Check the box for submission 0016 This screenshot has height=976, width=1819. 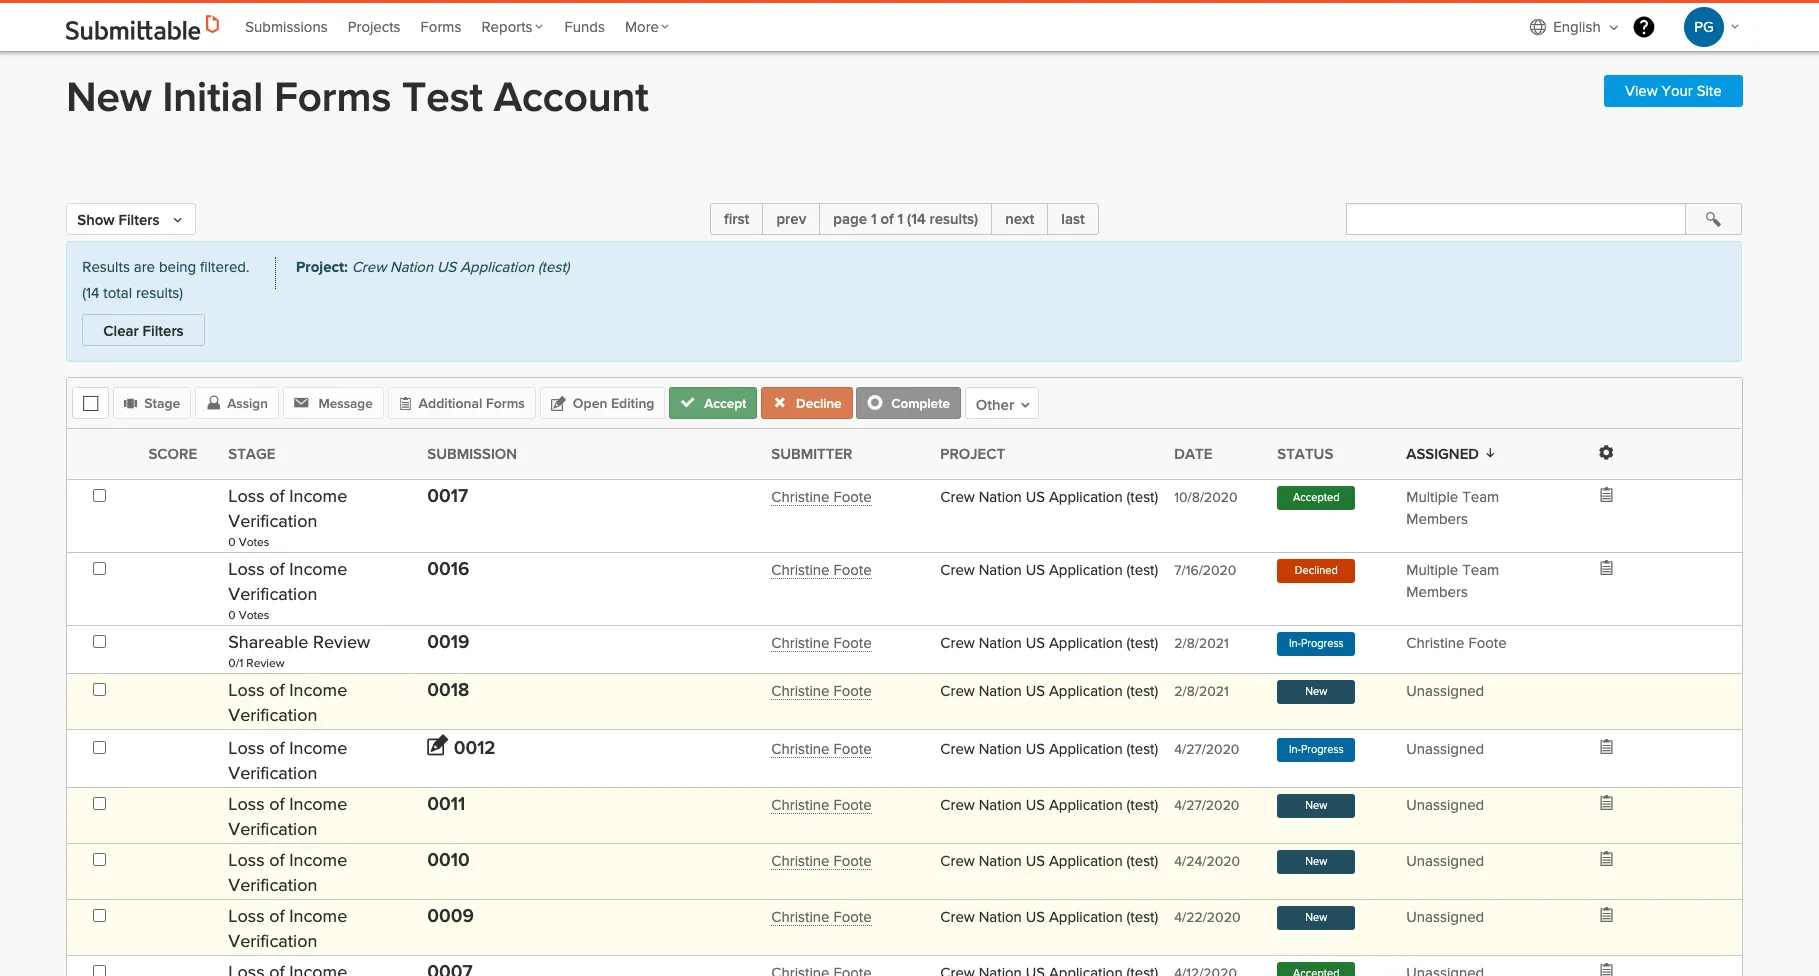coord(99,569)
